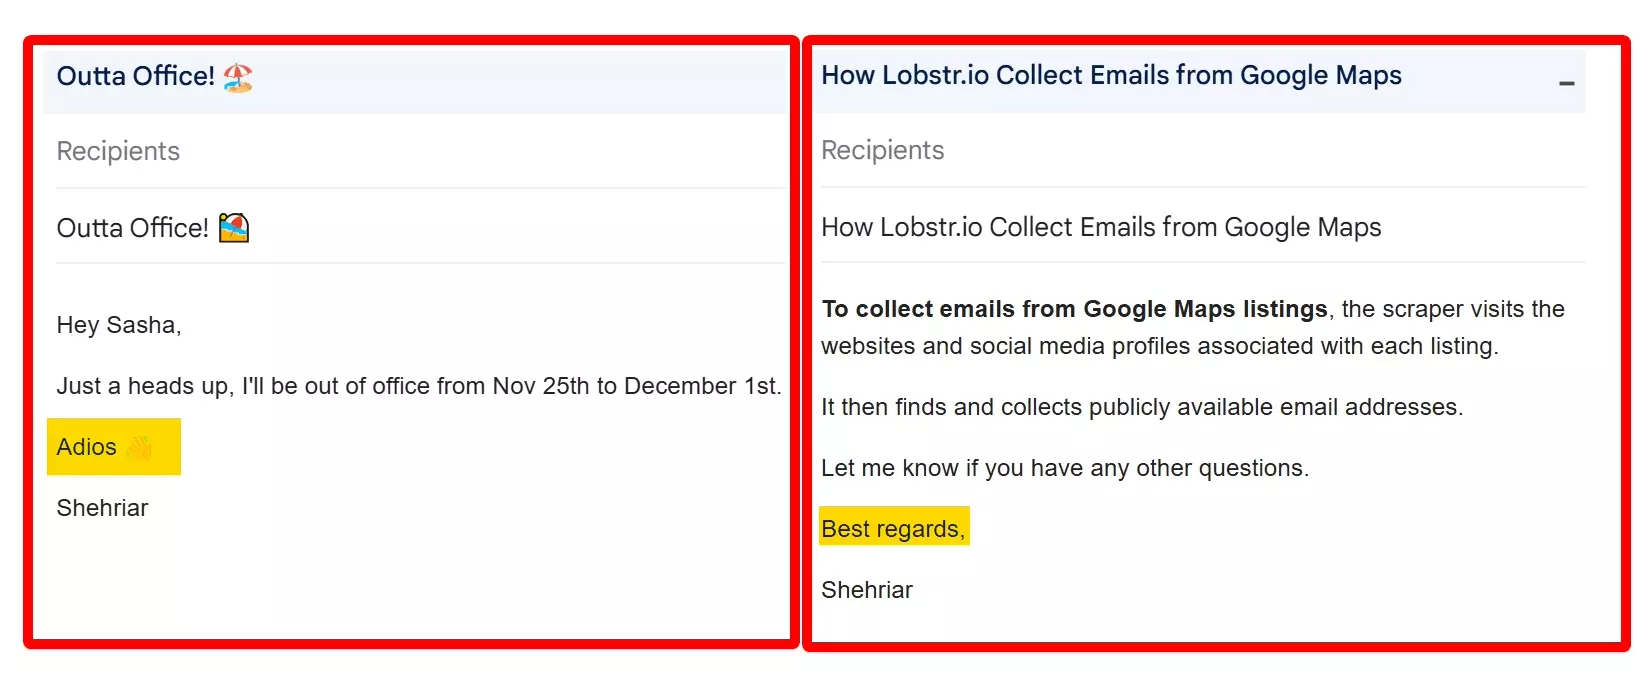Click the Recipients field of the Outta Office email
This screenshot has width=1650, height=683.
(x=118, y=151)
